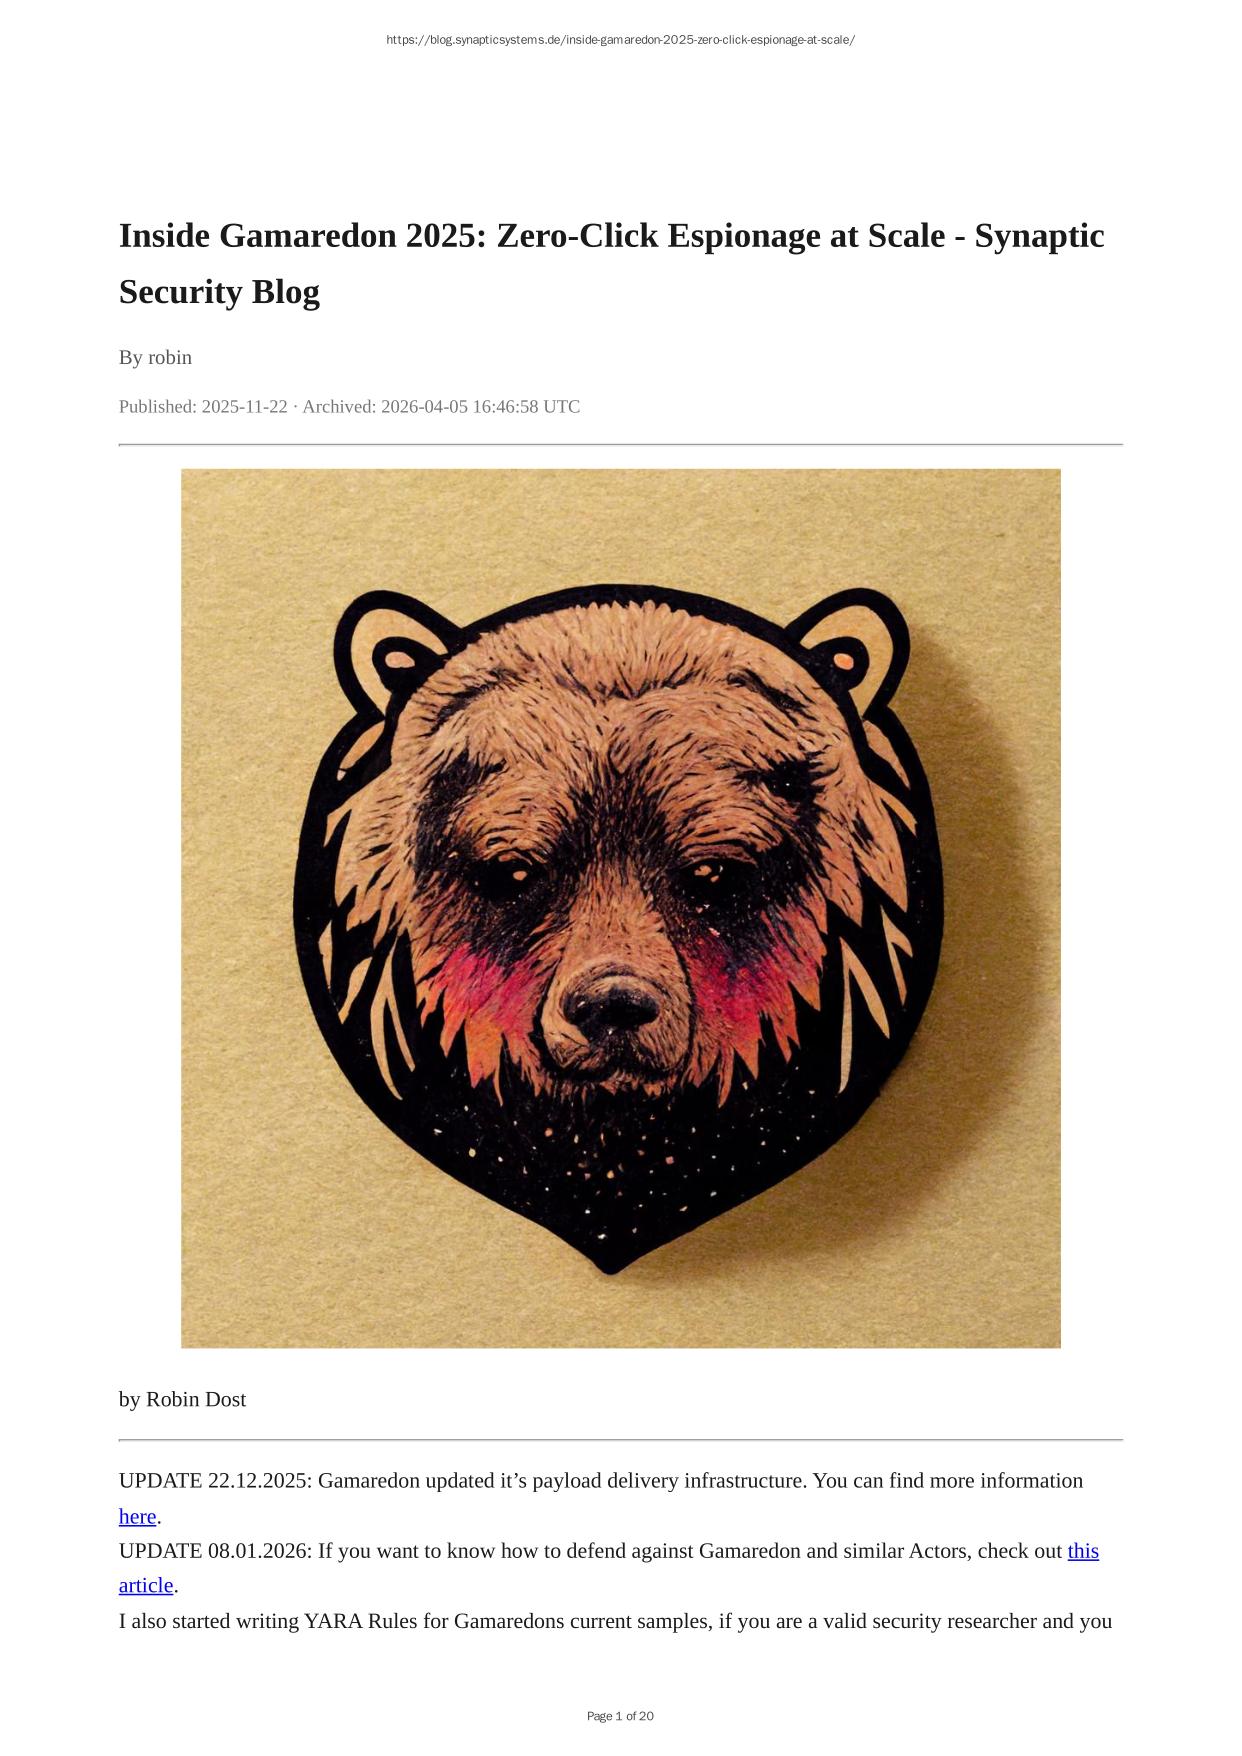The height and width of the screenshot is (1756, 1242).
Task: Click the "Inside Gamaredon 2025" title heading
Action: [x=612, y=264]
